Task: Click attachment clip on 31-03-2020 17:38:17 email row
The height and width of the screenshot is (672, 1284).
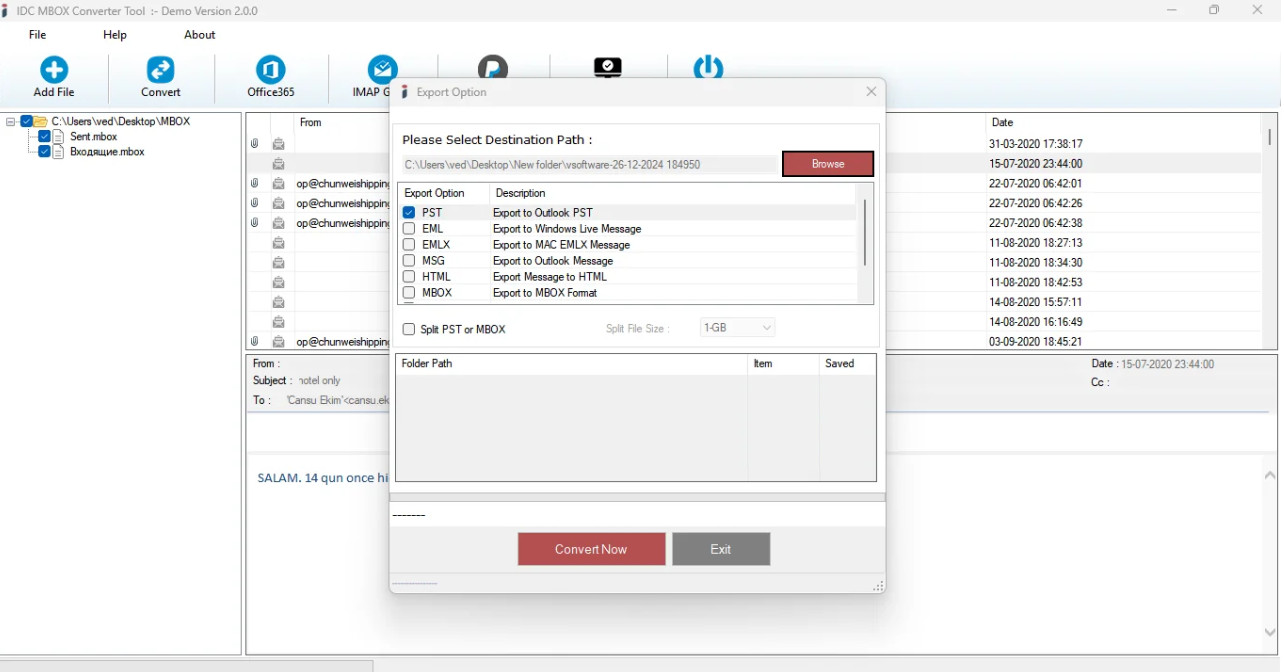Action: point(255,144)
